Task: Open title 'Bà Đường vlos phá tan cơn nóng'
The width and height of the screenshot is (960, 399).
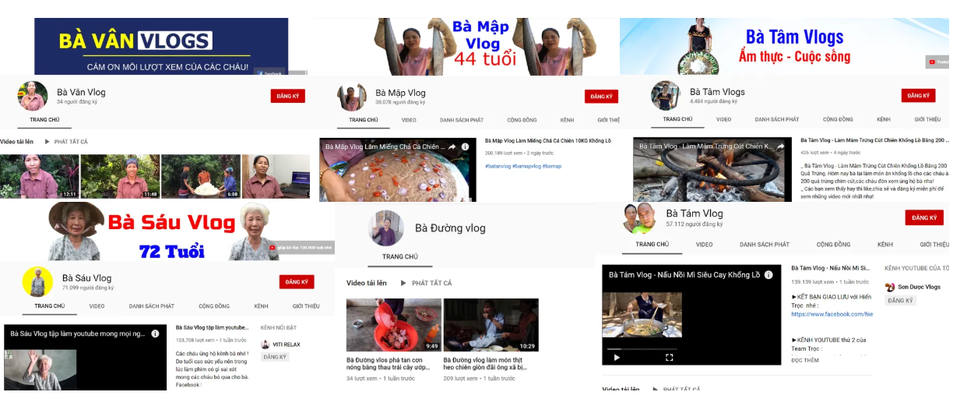Action: click(x=389, y=364)
